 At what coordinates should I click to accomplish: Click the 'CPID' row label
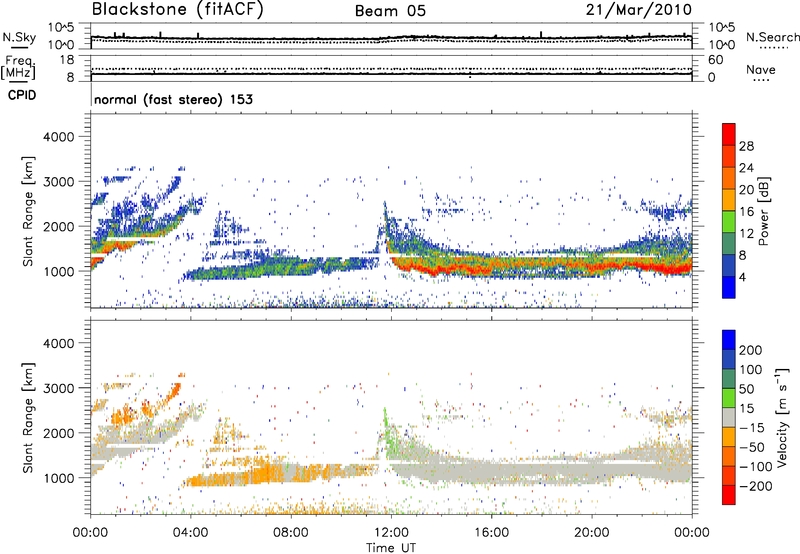[x=22, y=95]
